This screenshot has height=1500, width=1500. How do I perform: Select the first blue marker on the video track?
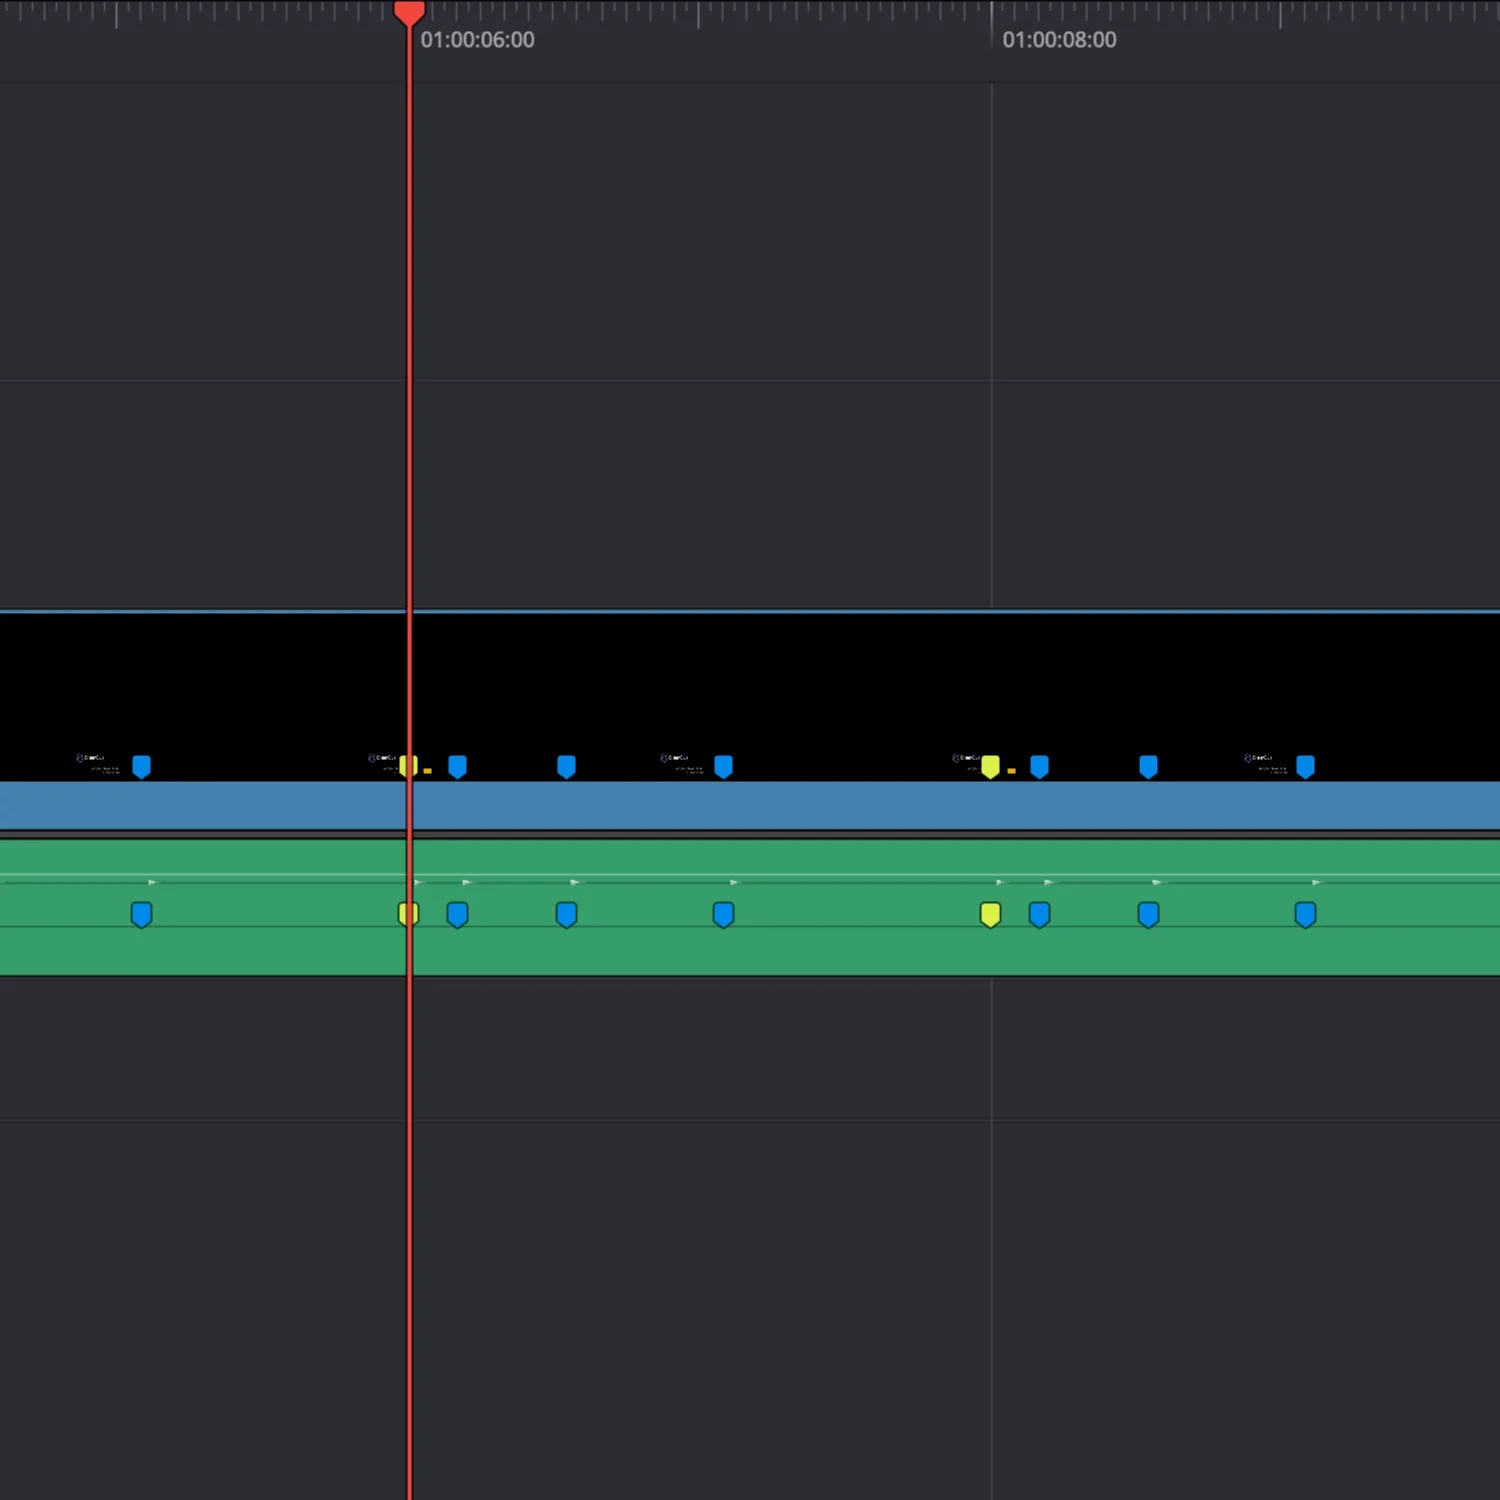click(x=141, y=765)
